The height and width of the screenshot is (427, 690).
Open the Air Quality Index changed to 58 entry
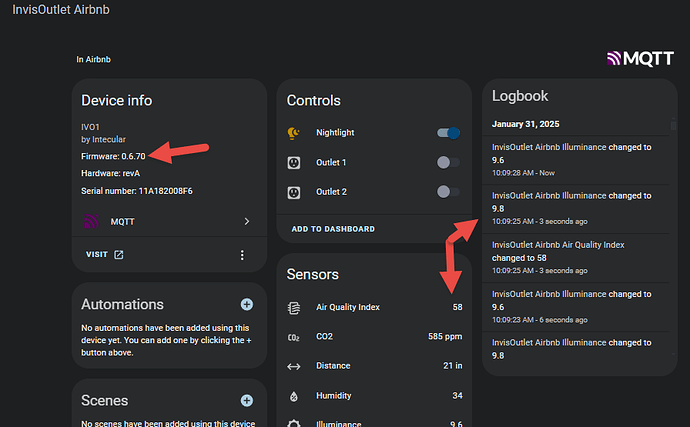(576, 258)
